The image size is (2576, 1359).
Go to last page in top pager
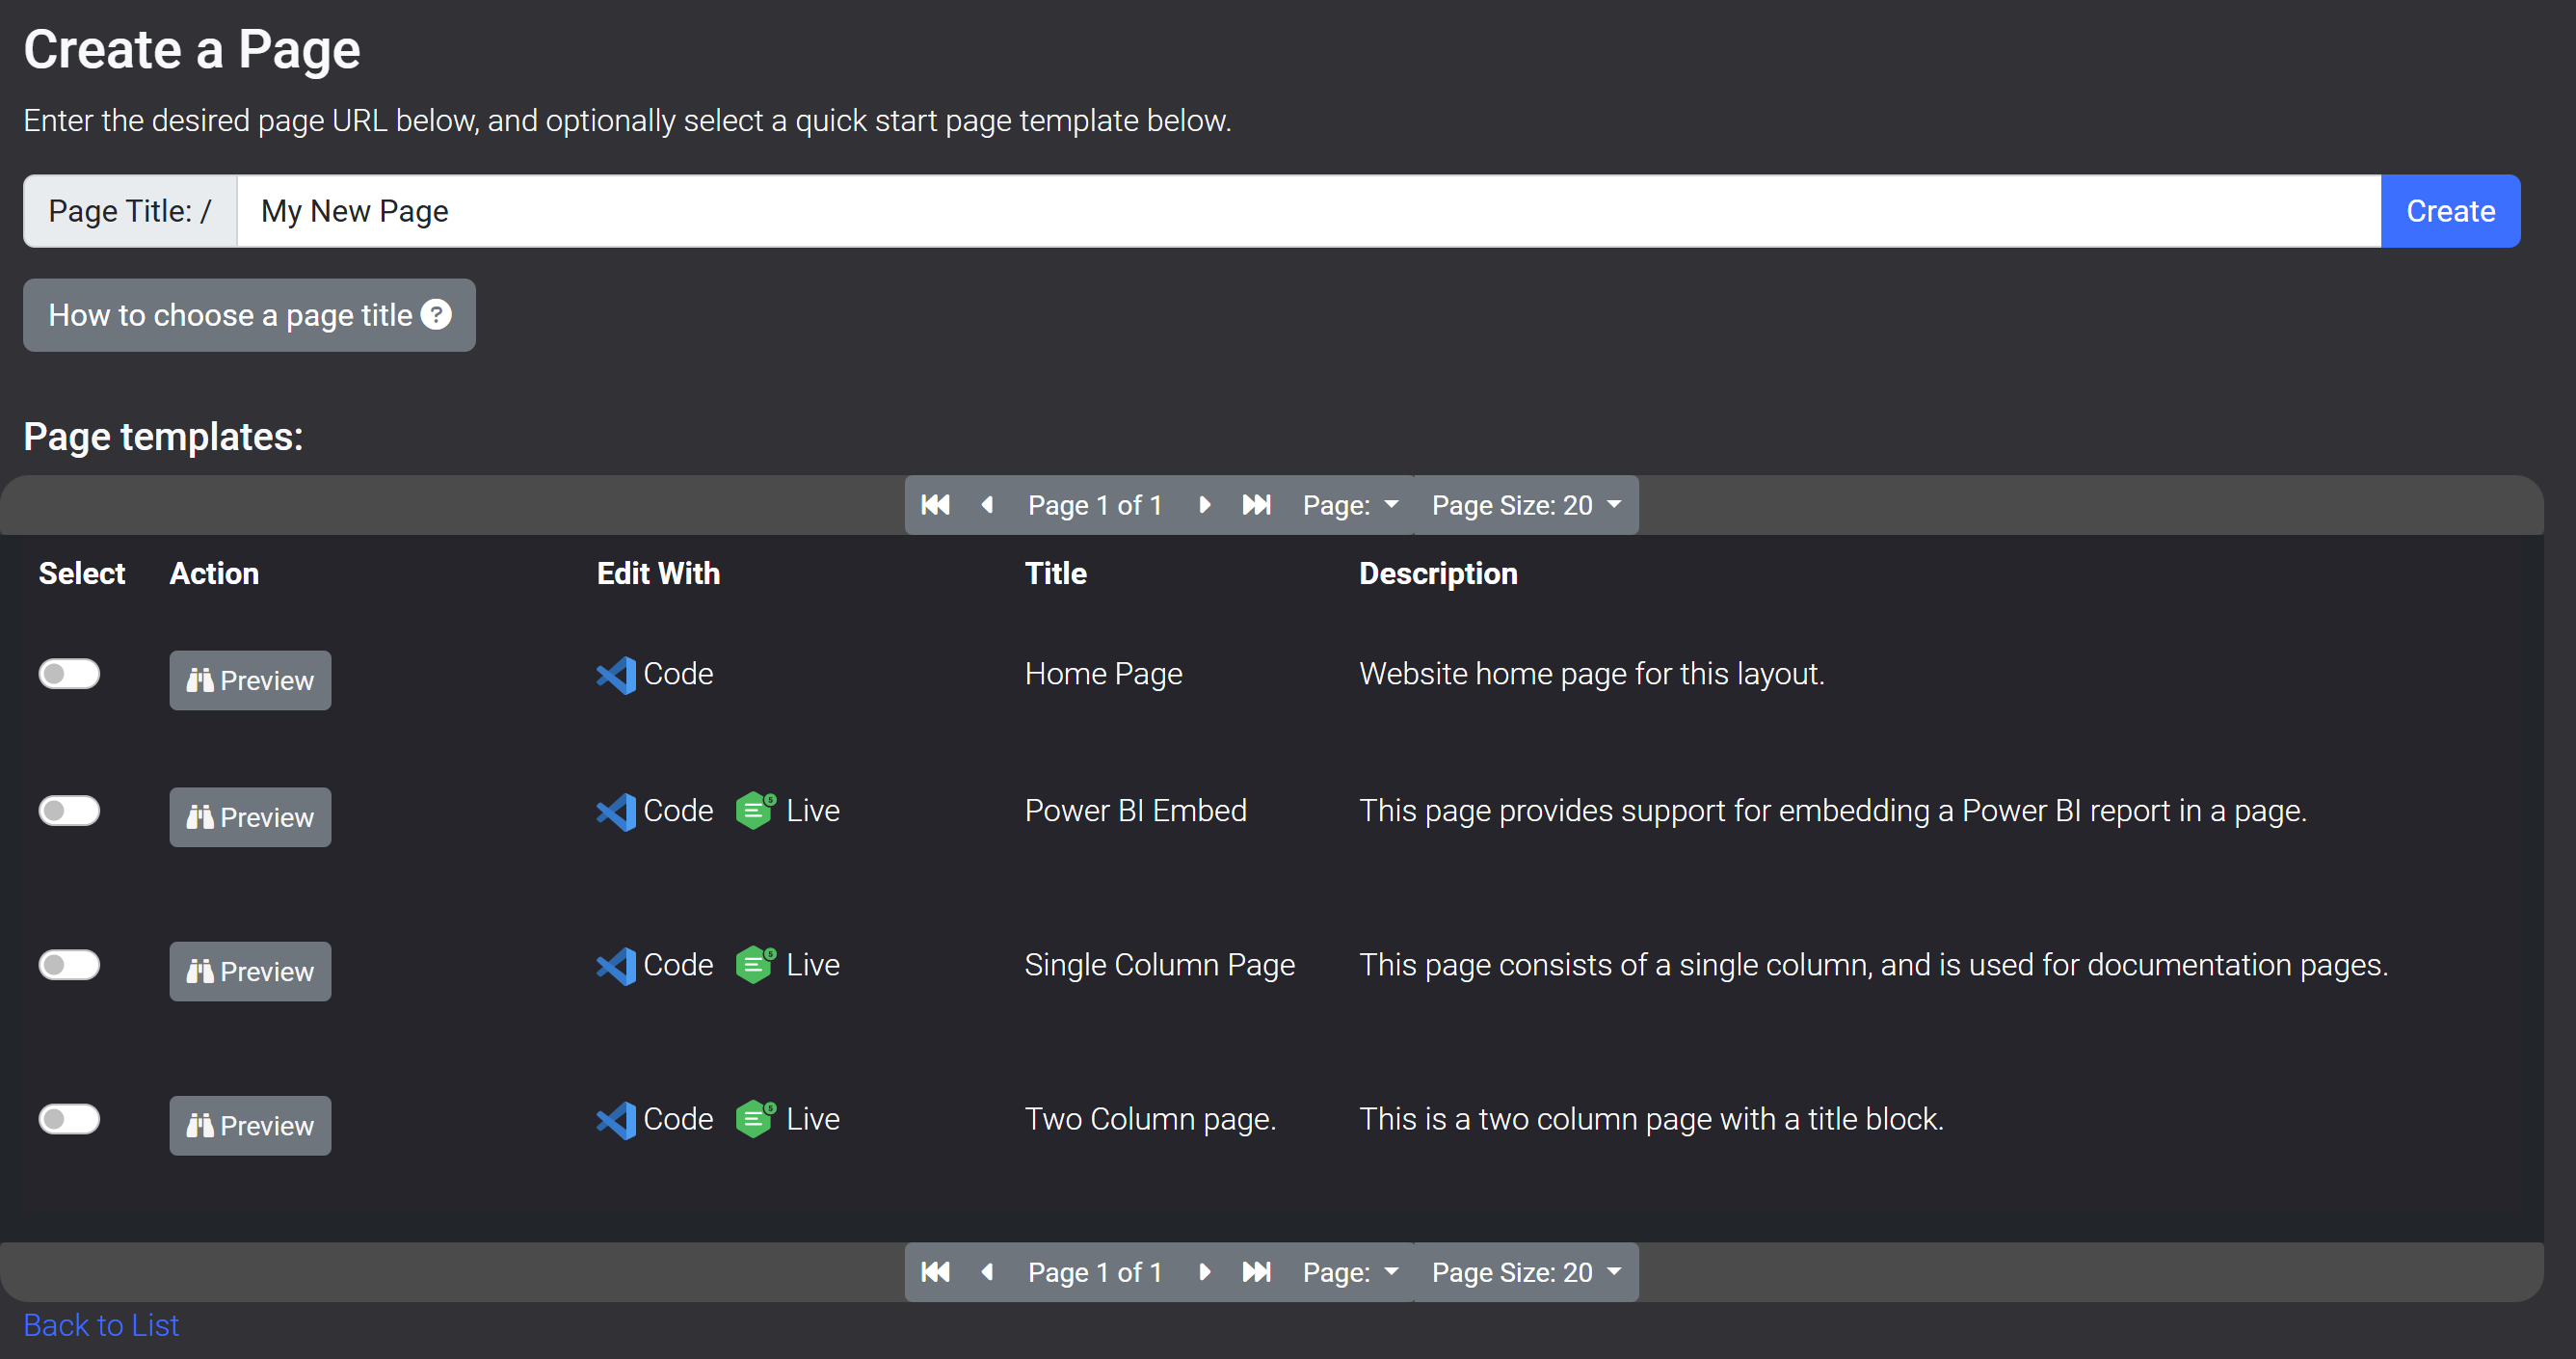(1256, 505)
